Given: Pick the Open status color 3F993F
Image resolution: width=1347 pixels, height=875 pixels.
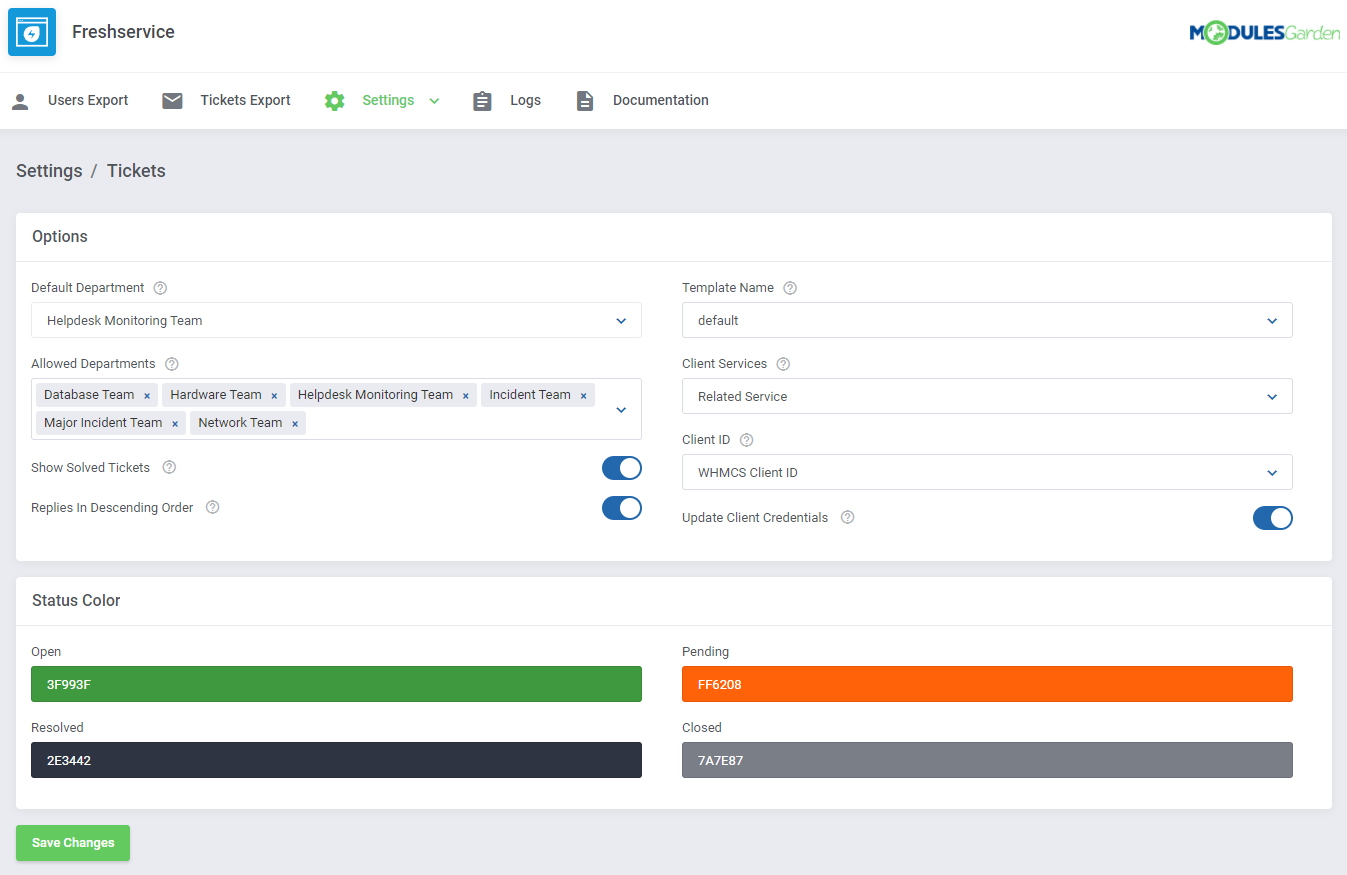Looking at the screenshot, I should pyautogui.click(x=336, y=684).
